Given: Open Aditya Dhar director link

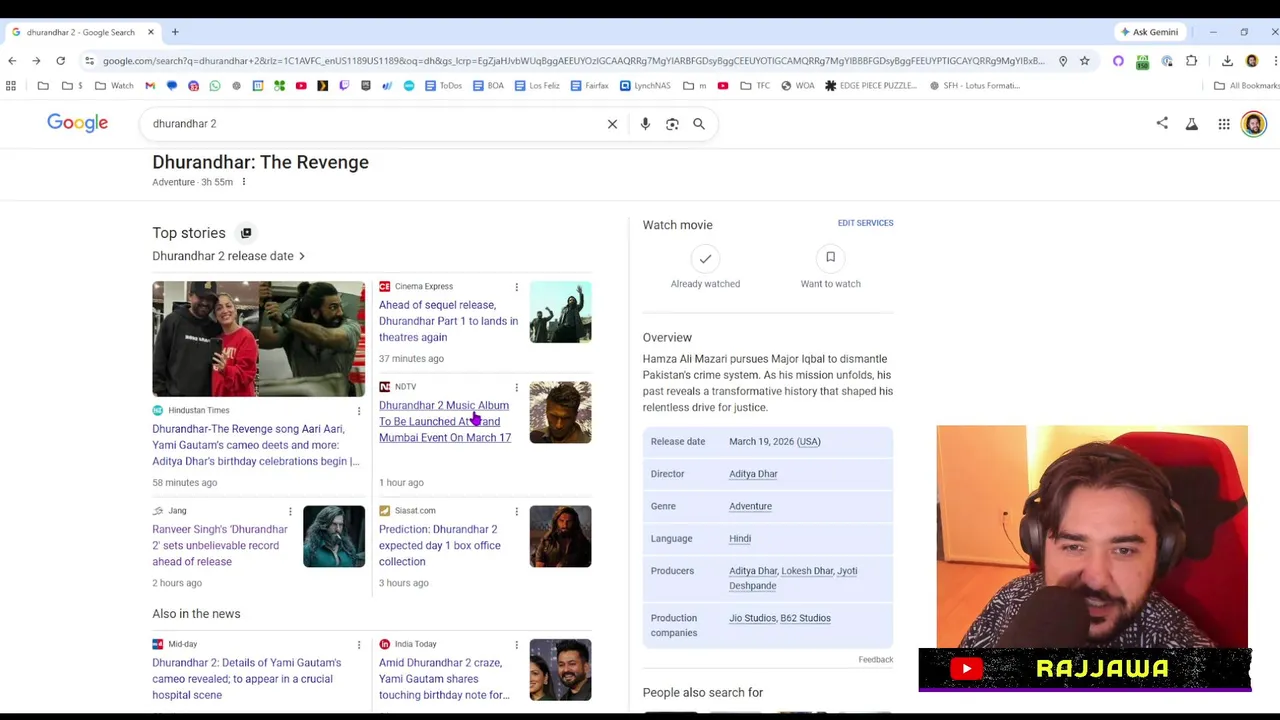Looking at the screenshot, I should [753, 474].
